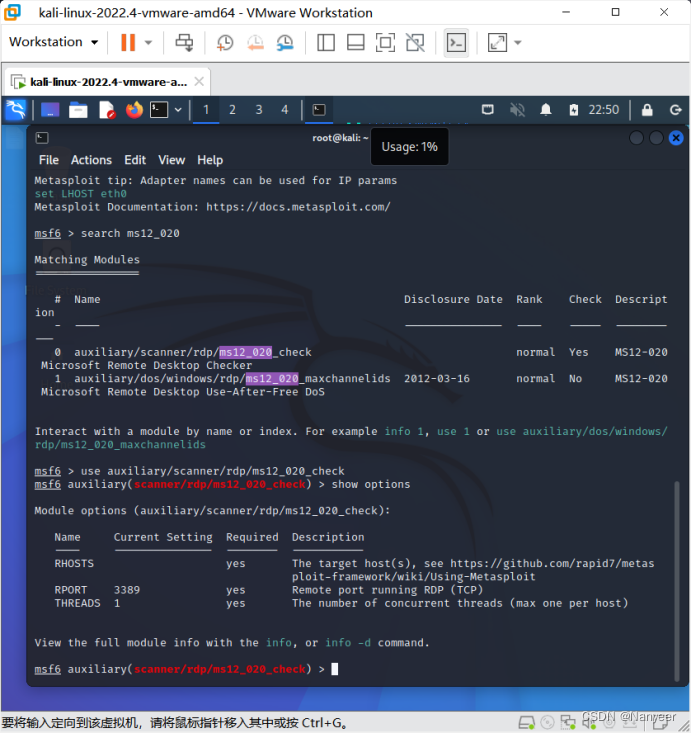Launch Firefox from the Kali panel
This screenshot has height=733, width=692.
pos(134,110)
